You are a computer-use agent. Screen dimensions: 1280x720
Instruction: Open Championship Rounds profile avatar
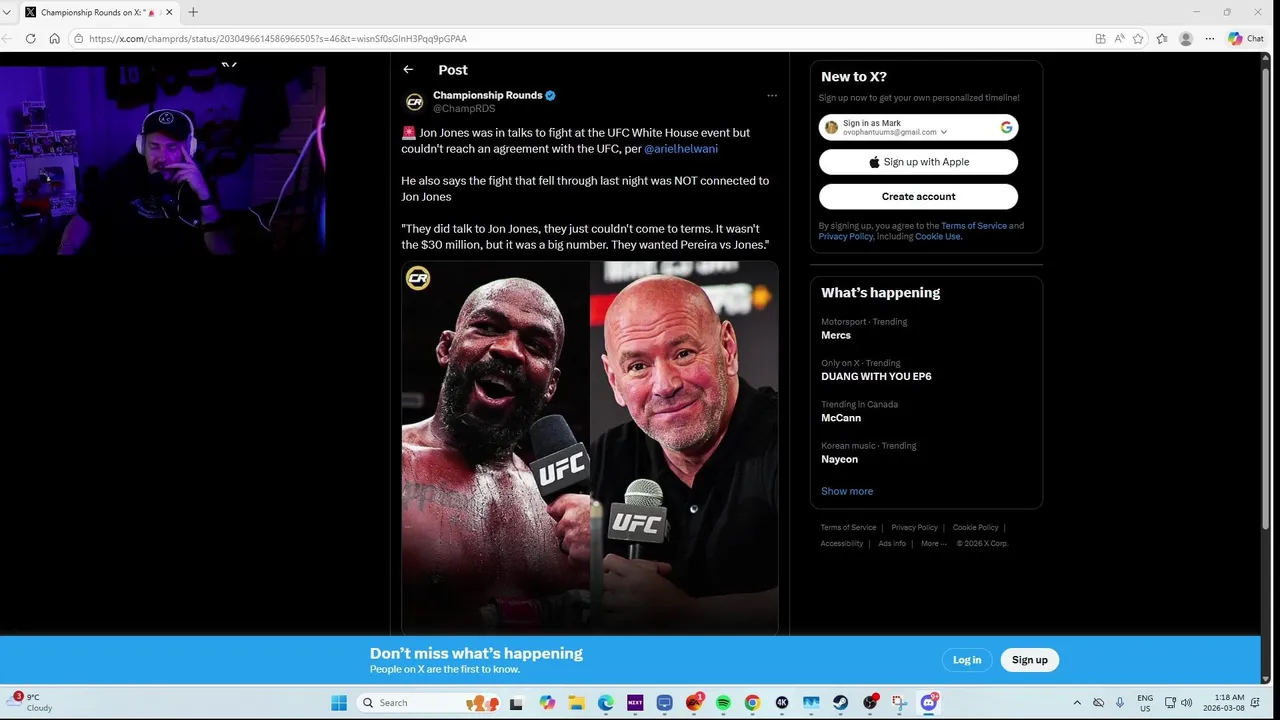pos(414,102)
